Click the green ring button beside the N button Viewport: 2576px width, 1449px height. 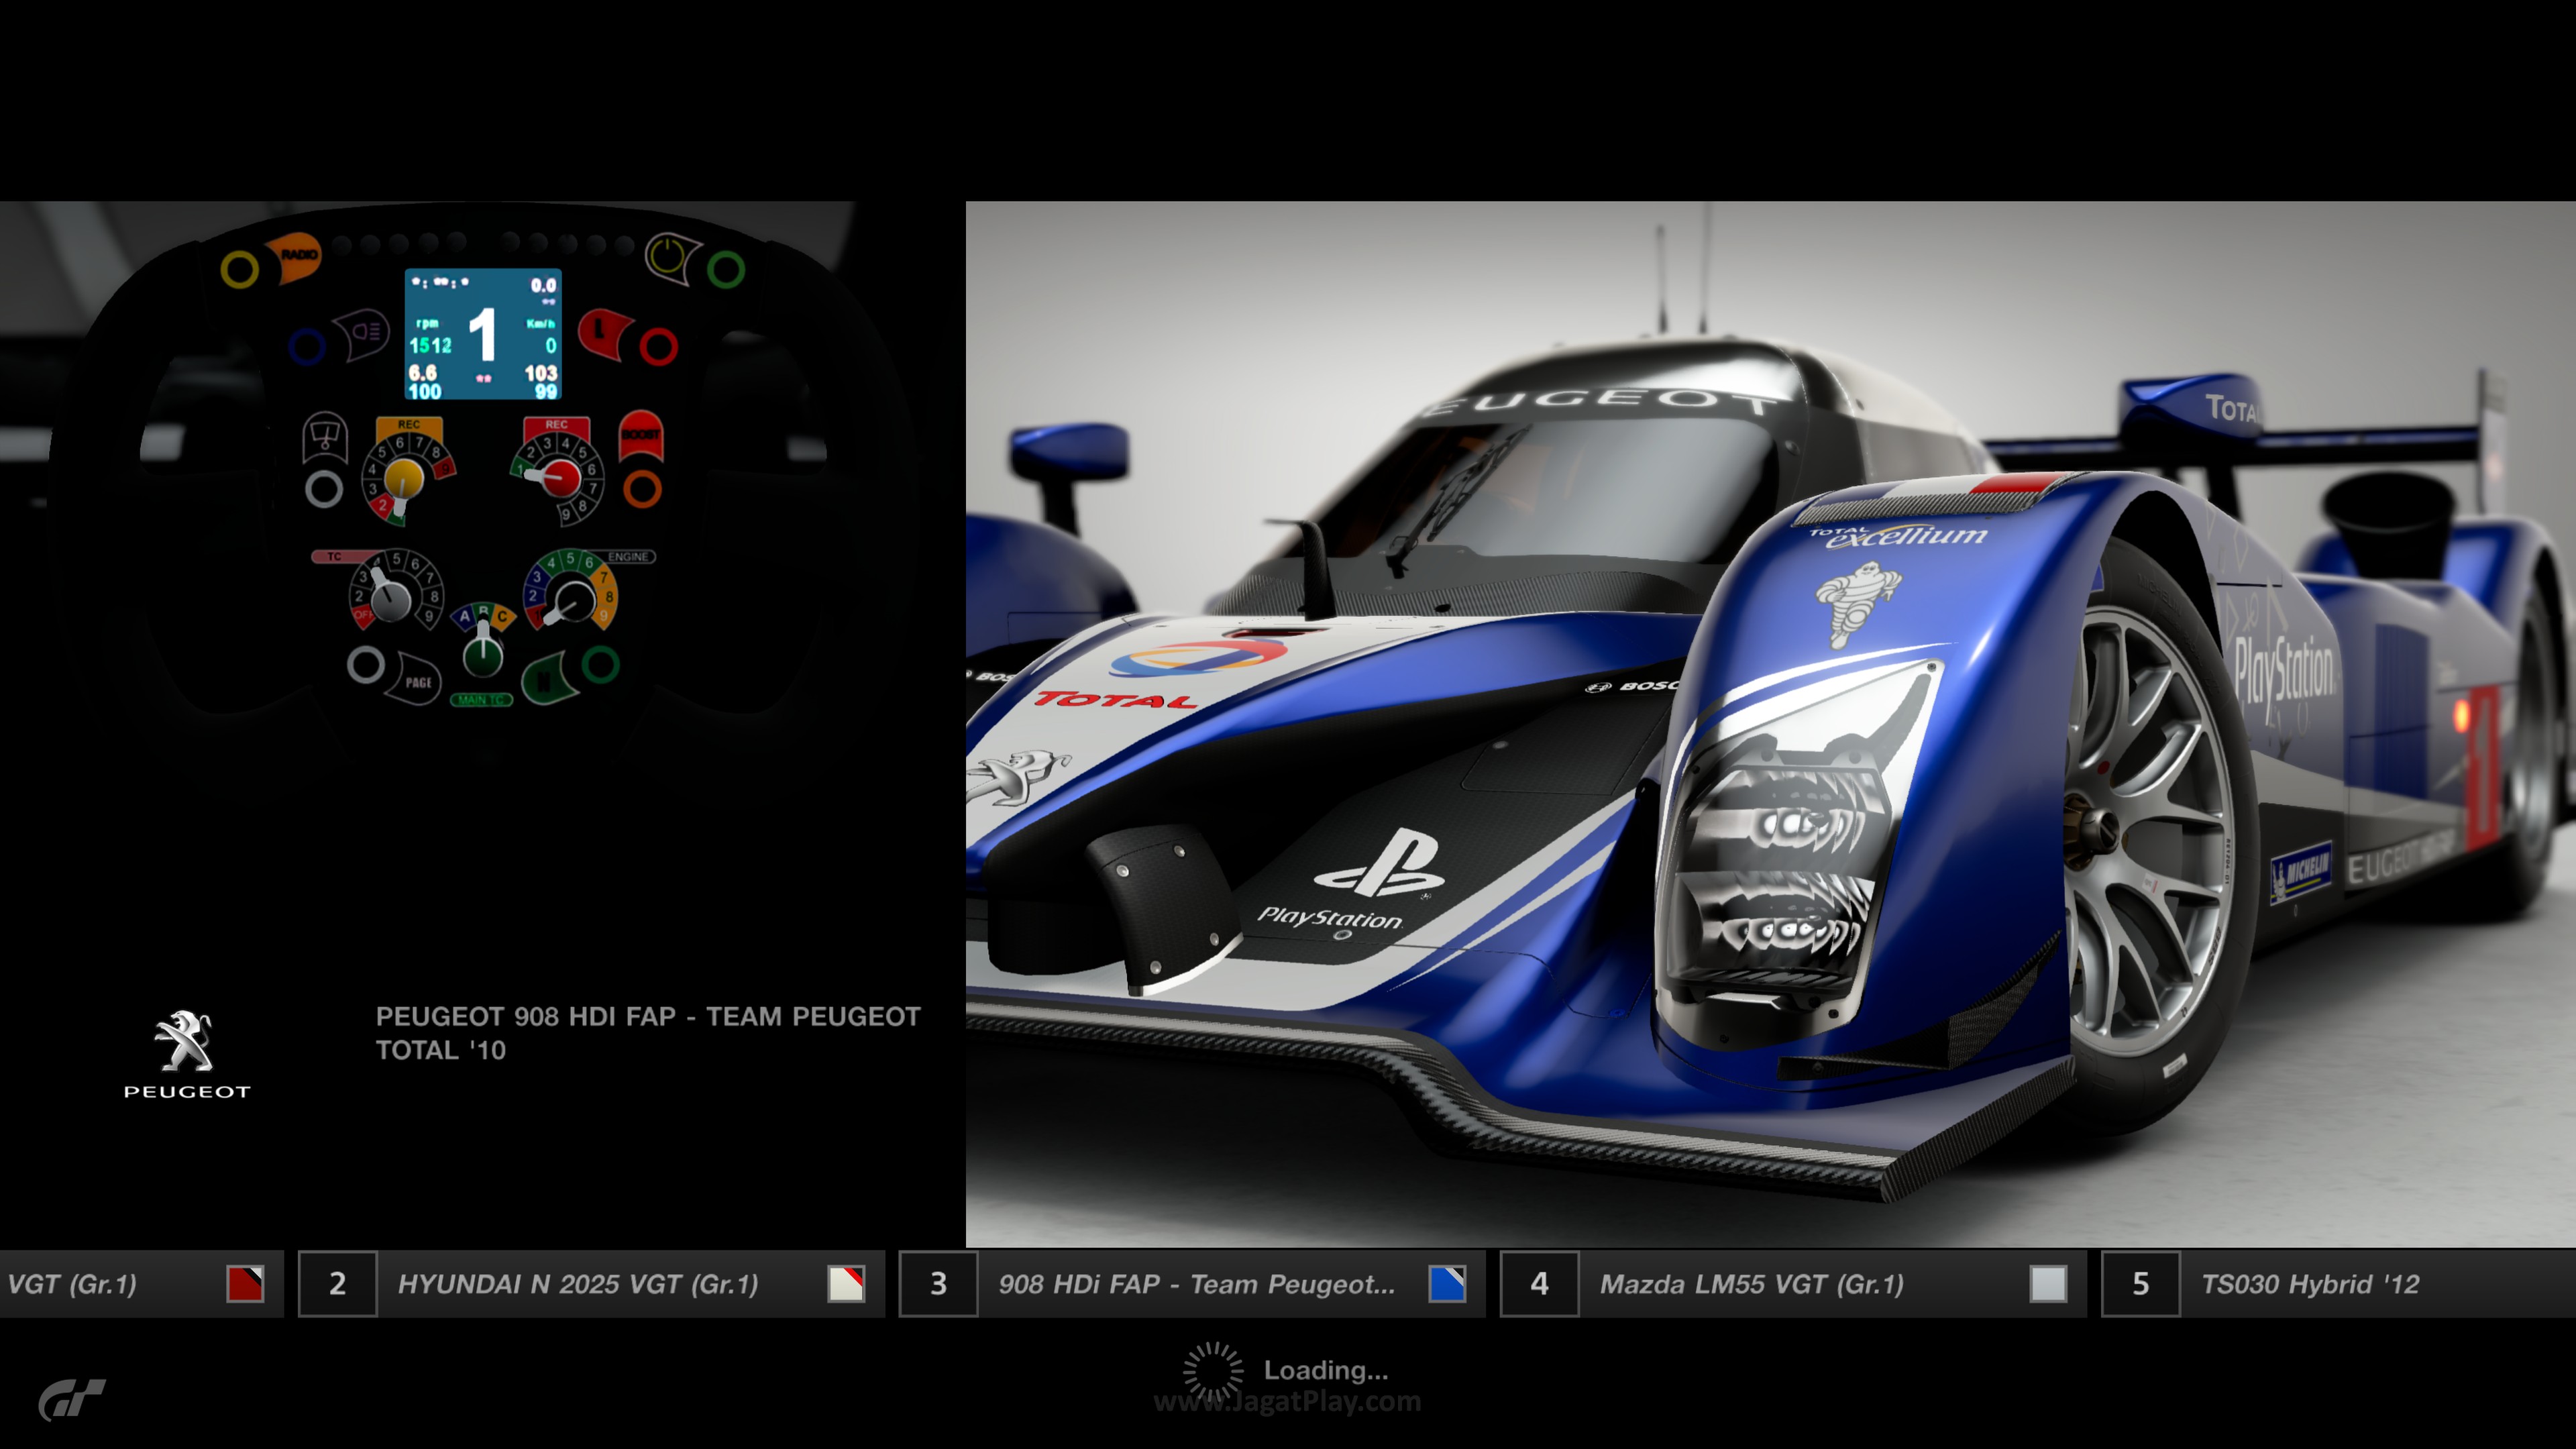(x=600, y=664)
